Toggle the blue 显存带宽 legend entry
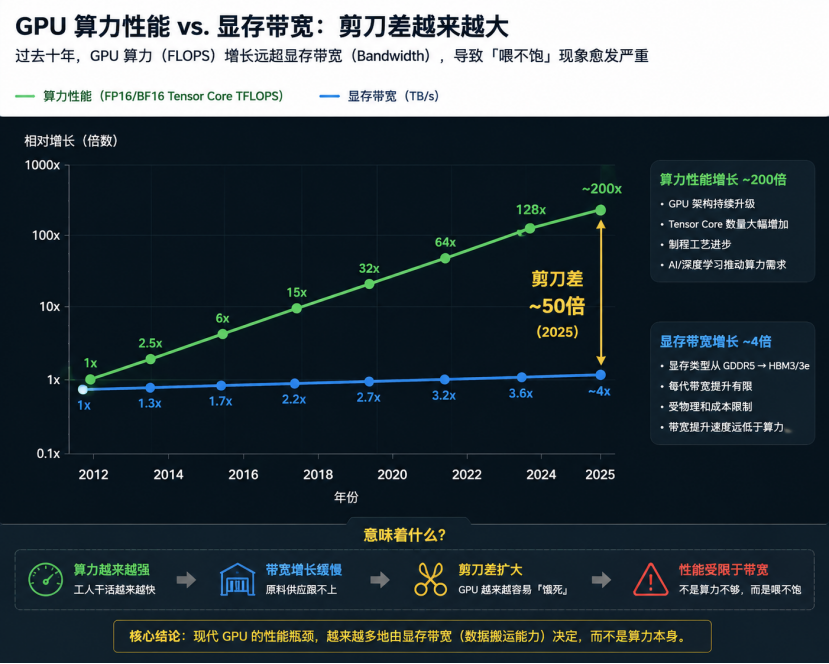The height and width of the screenshot is (664, 829). pyautogui.click(x=379, y=96)
